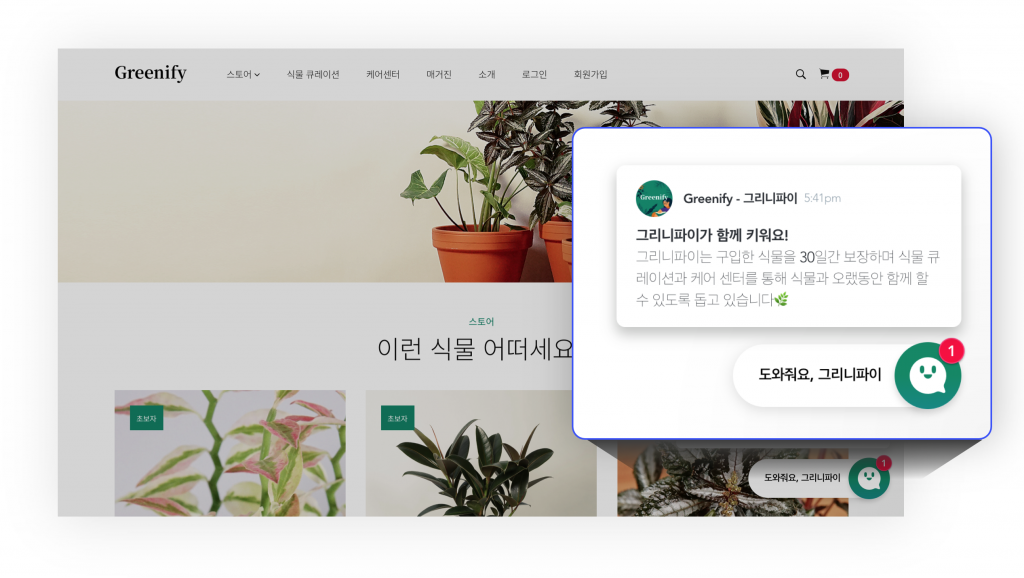Open the large green chat bubble icon
The height and width of the screenshot is (578, 1024).
click(x=927, y=376)
